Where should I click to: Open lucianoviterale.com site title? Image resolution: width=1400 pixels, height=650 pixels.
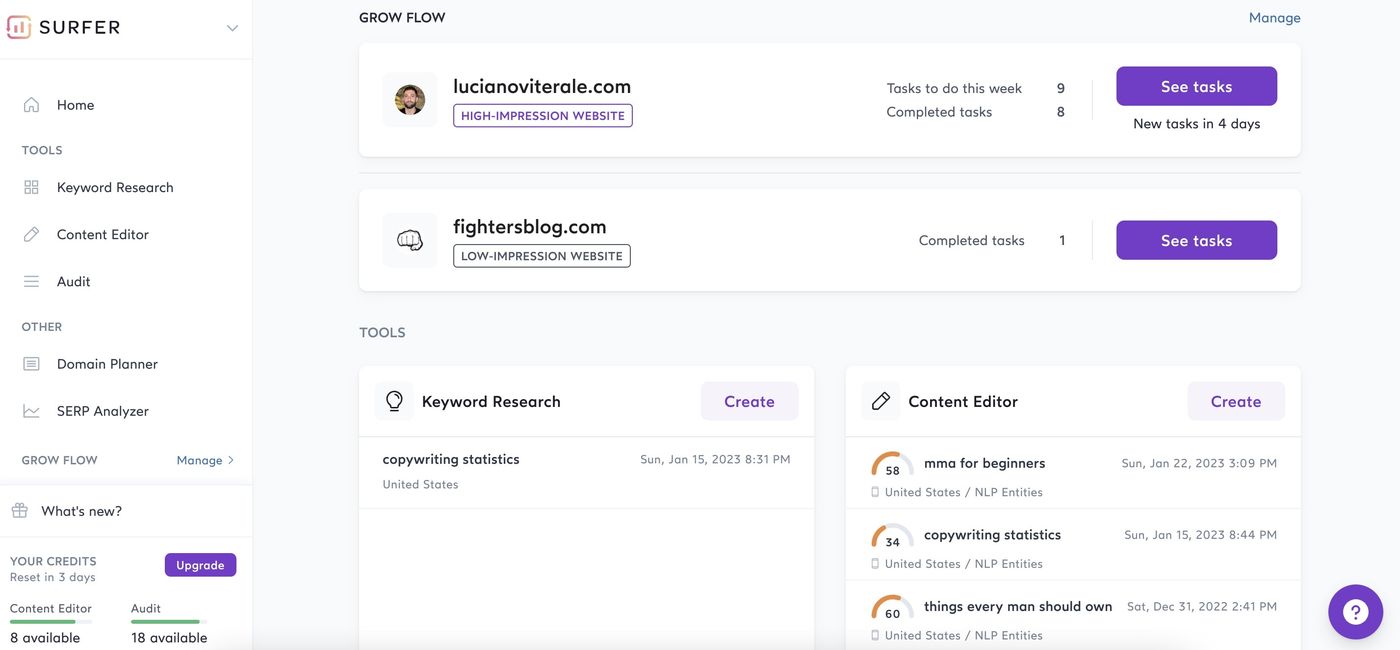542,86
